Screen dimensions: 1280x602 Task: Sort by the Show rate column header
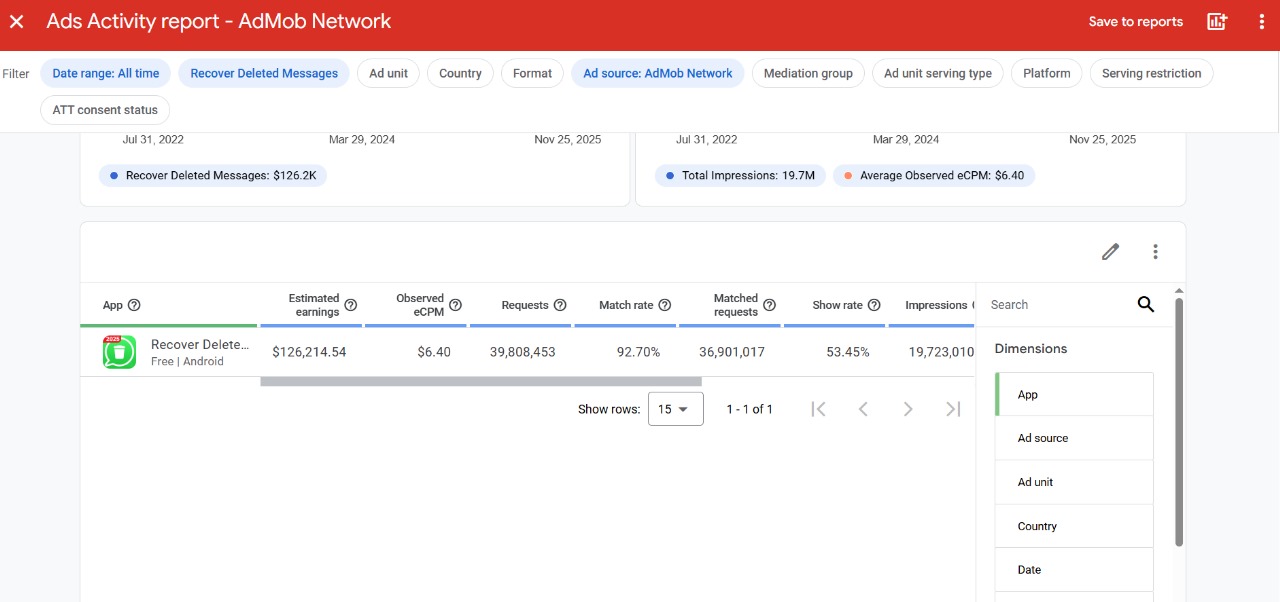click(x=837, y=305)
